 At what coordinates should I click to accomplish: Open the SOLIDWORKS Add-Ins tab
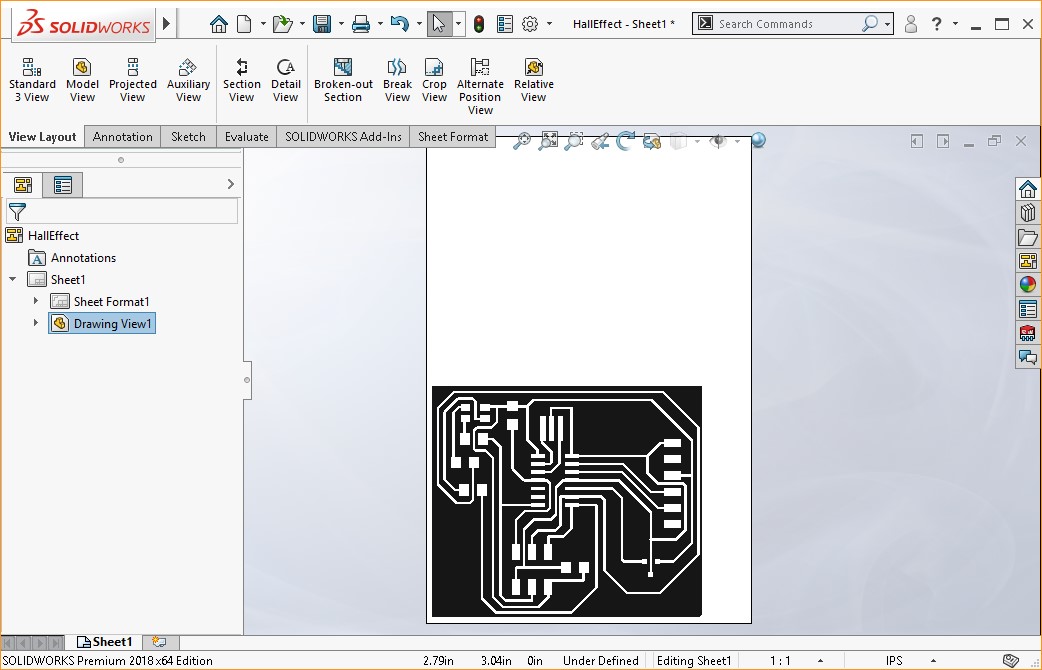pos(344,137)
